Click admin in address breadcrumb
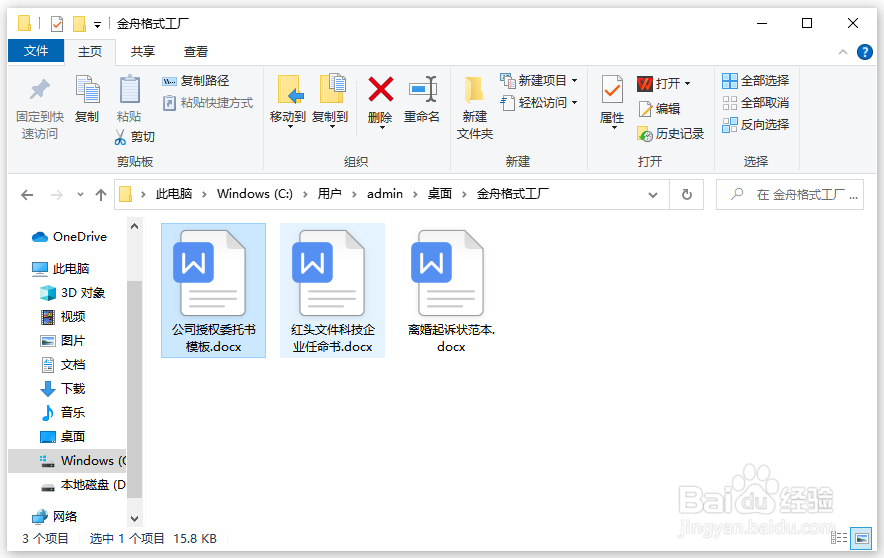Image resolution: width=884 pixels, height=558 pixels. pyautogui.click(x=385, y=194)
